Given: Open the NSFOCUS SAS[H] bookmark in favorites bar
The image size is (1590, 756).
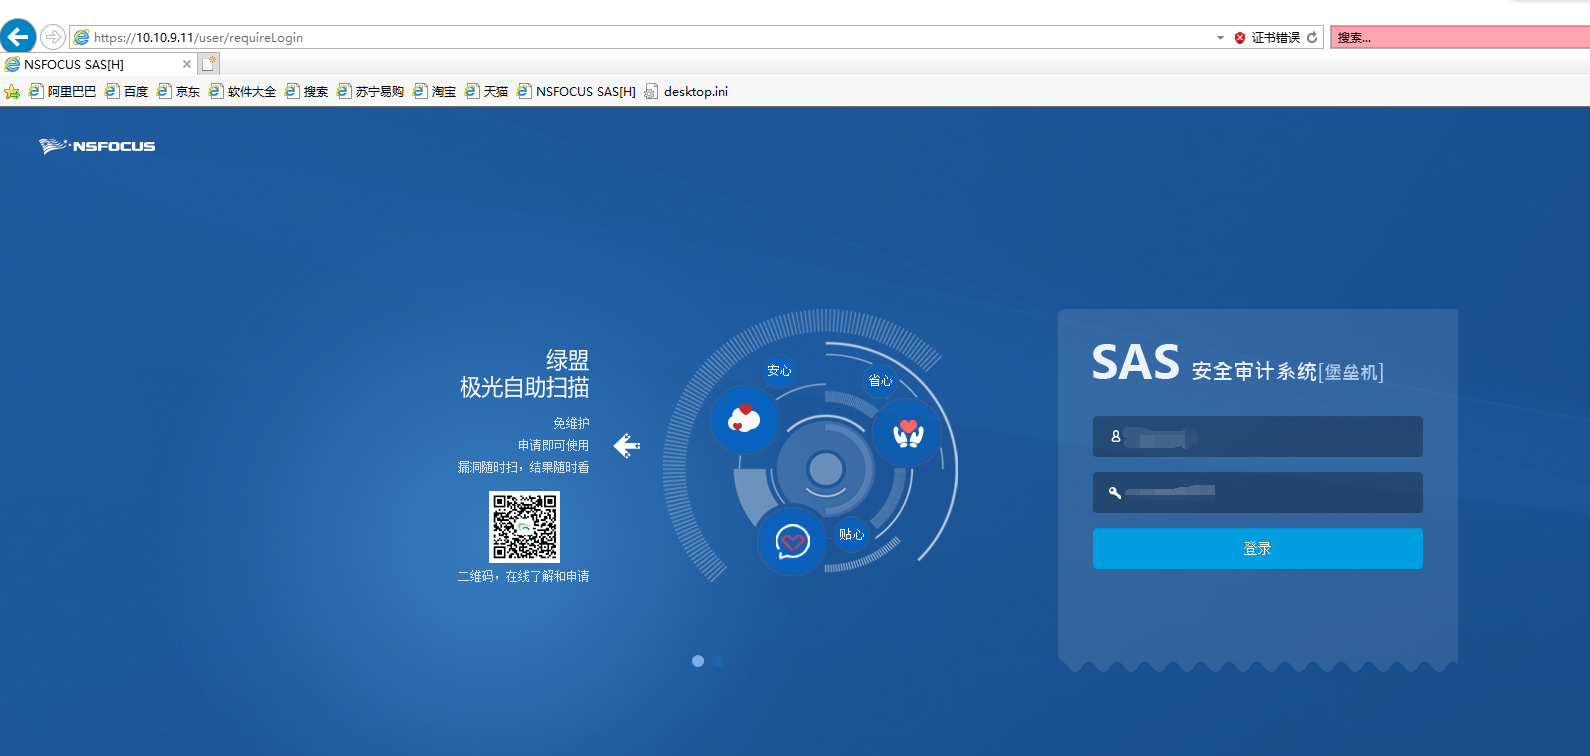Looking at the screenshot, I should click(x=577, y=91).
